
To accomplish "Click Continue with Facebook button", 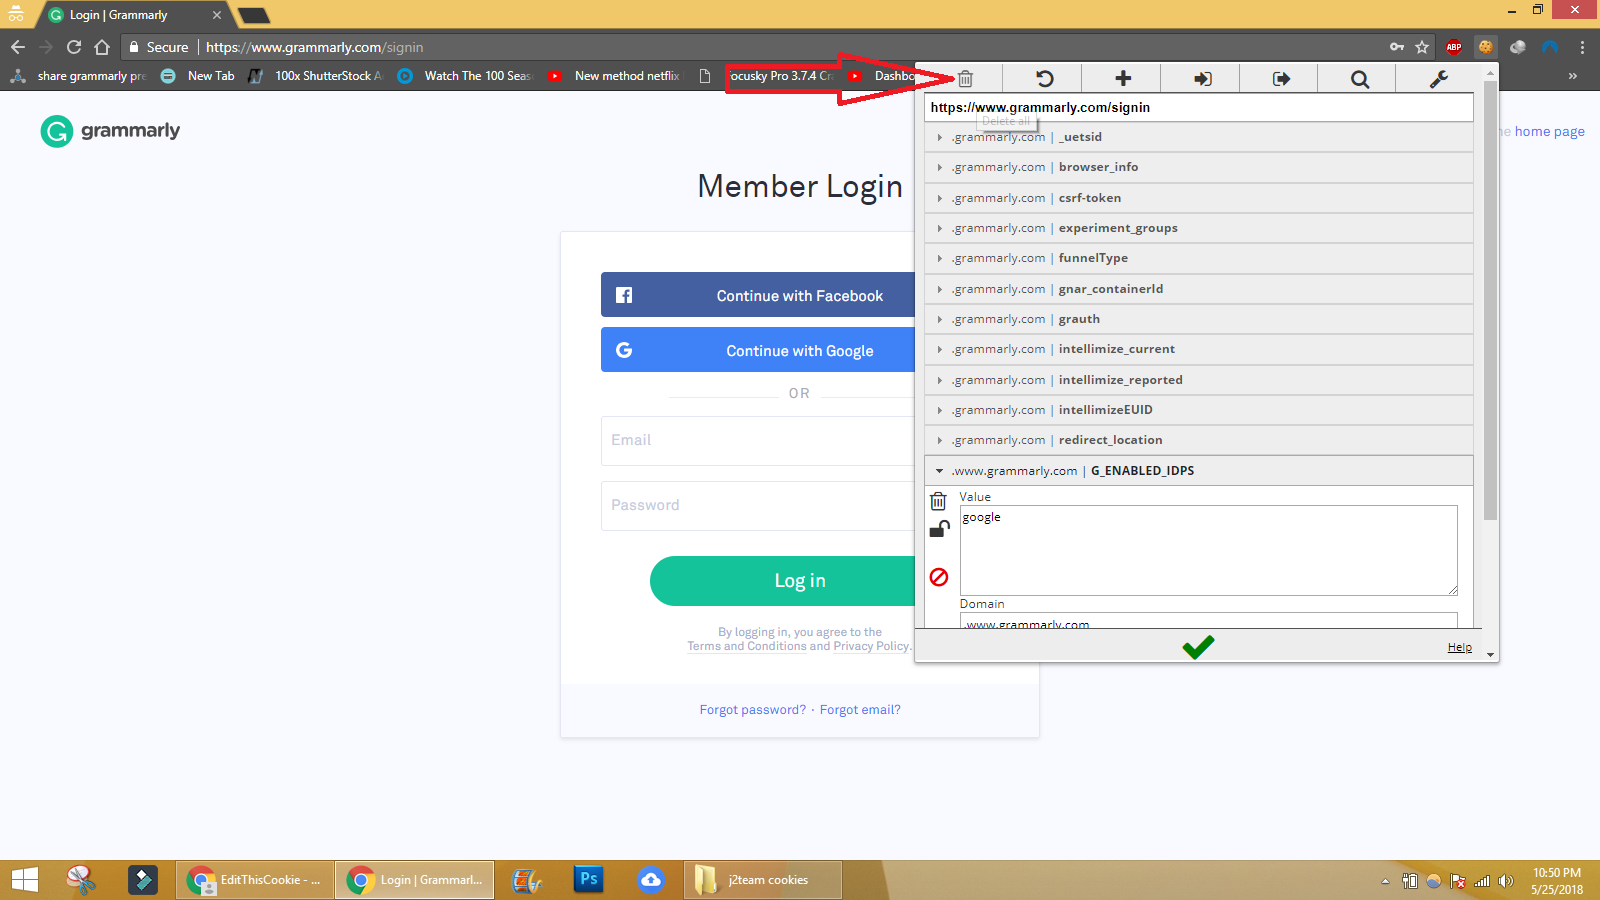I will [x=758, y=295].
